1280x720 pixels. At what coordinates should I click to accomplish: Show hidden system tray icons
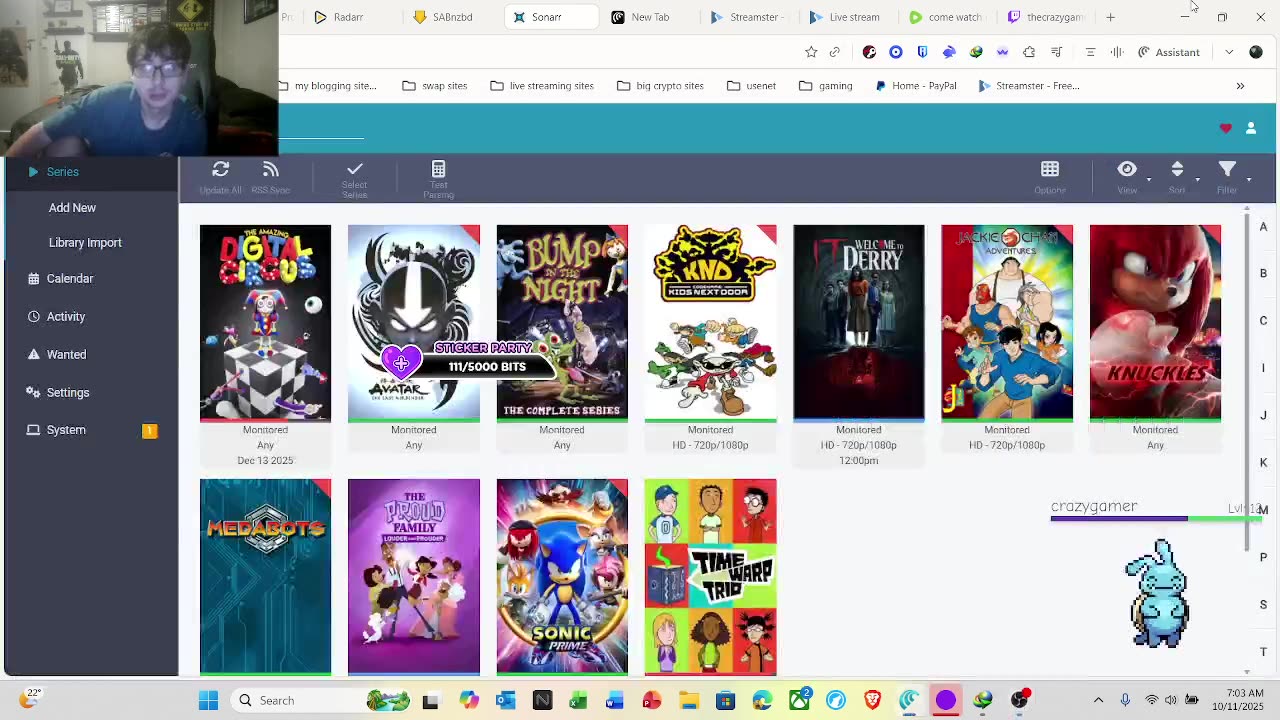click(1098, 700)
